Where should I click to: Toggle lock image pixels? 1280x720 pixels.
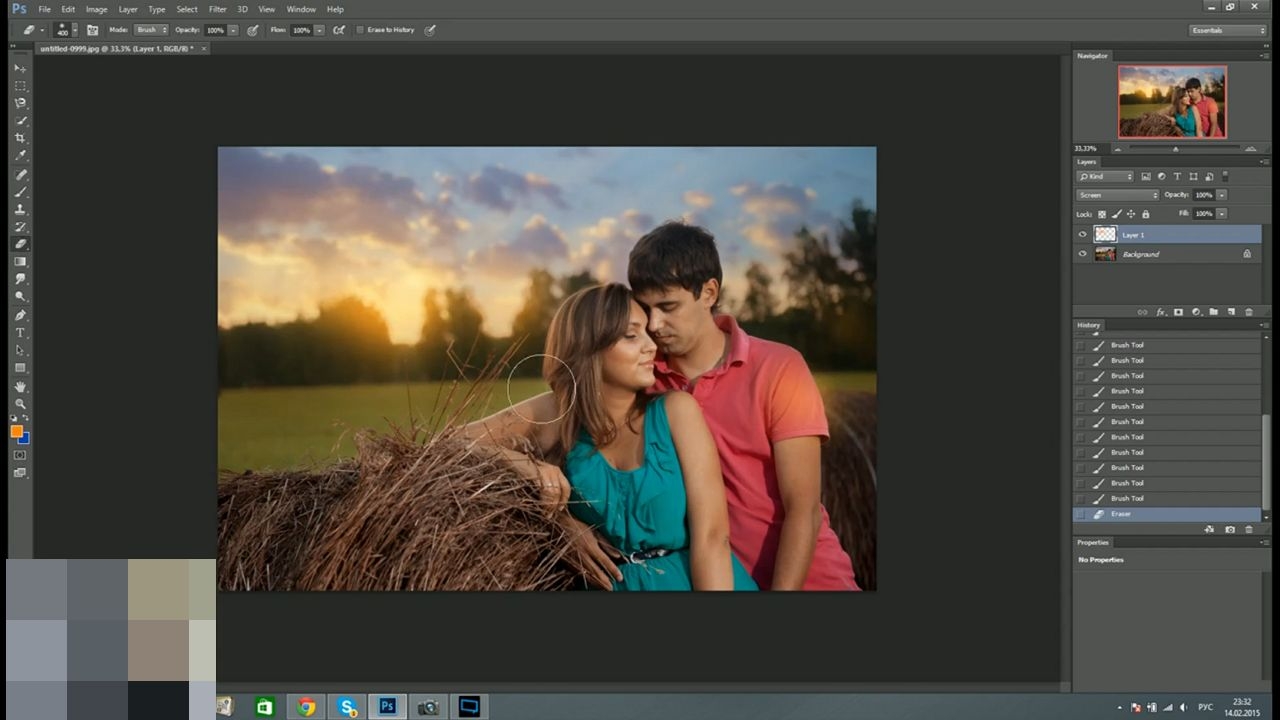[x=1116, y=214]
